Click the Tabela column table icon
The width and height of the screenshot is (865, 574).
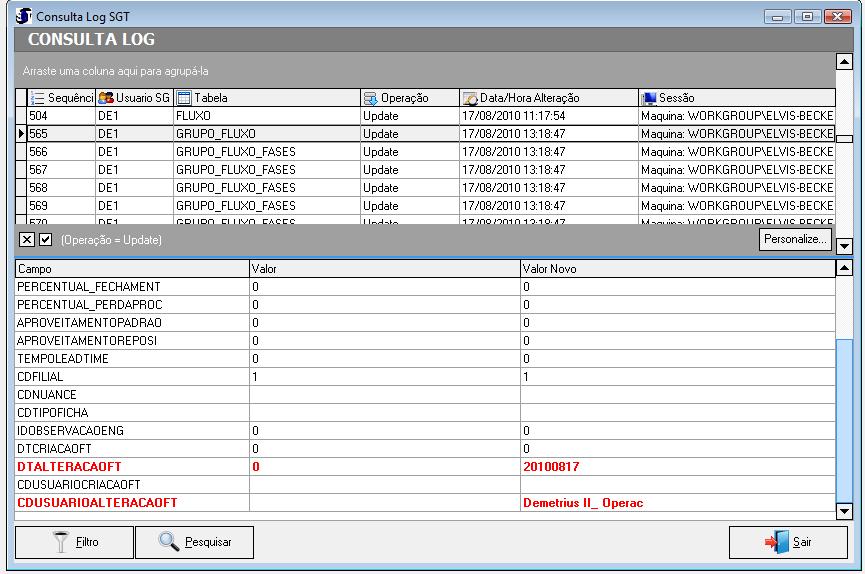click(x=184, y=98)
